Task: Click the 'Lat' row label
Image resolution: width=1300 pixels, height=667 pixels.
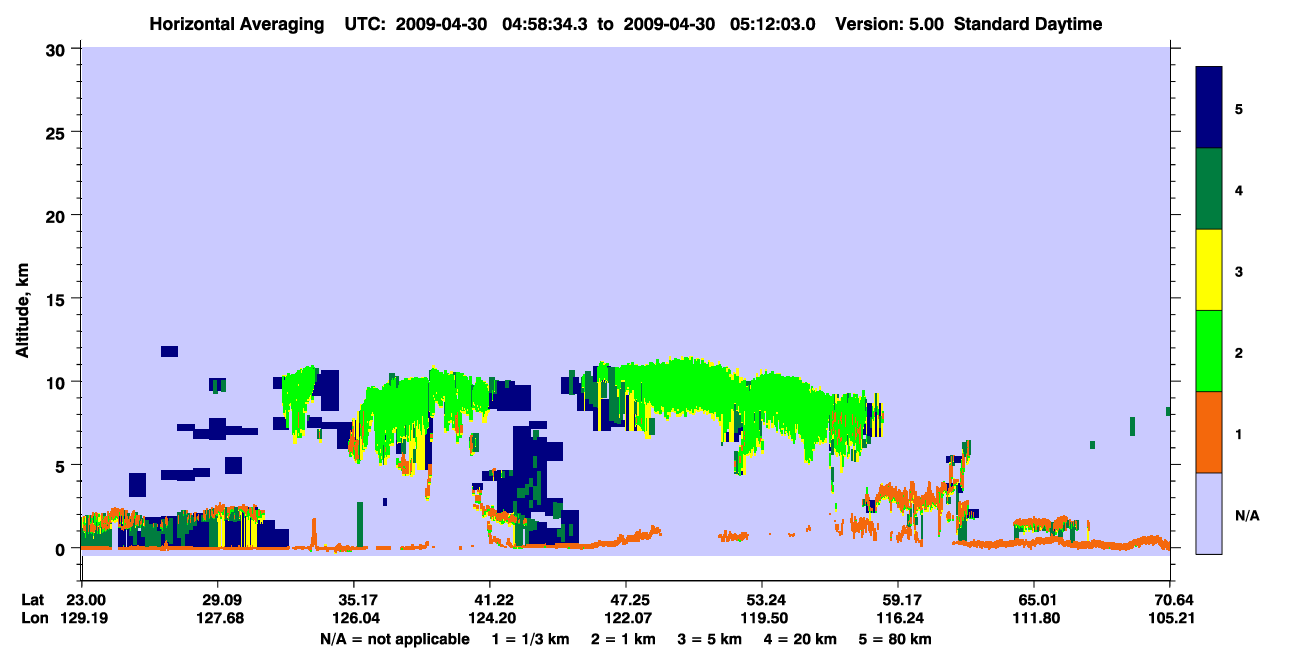Action: pos(33,600)
